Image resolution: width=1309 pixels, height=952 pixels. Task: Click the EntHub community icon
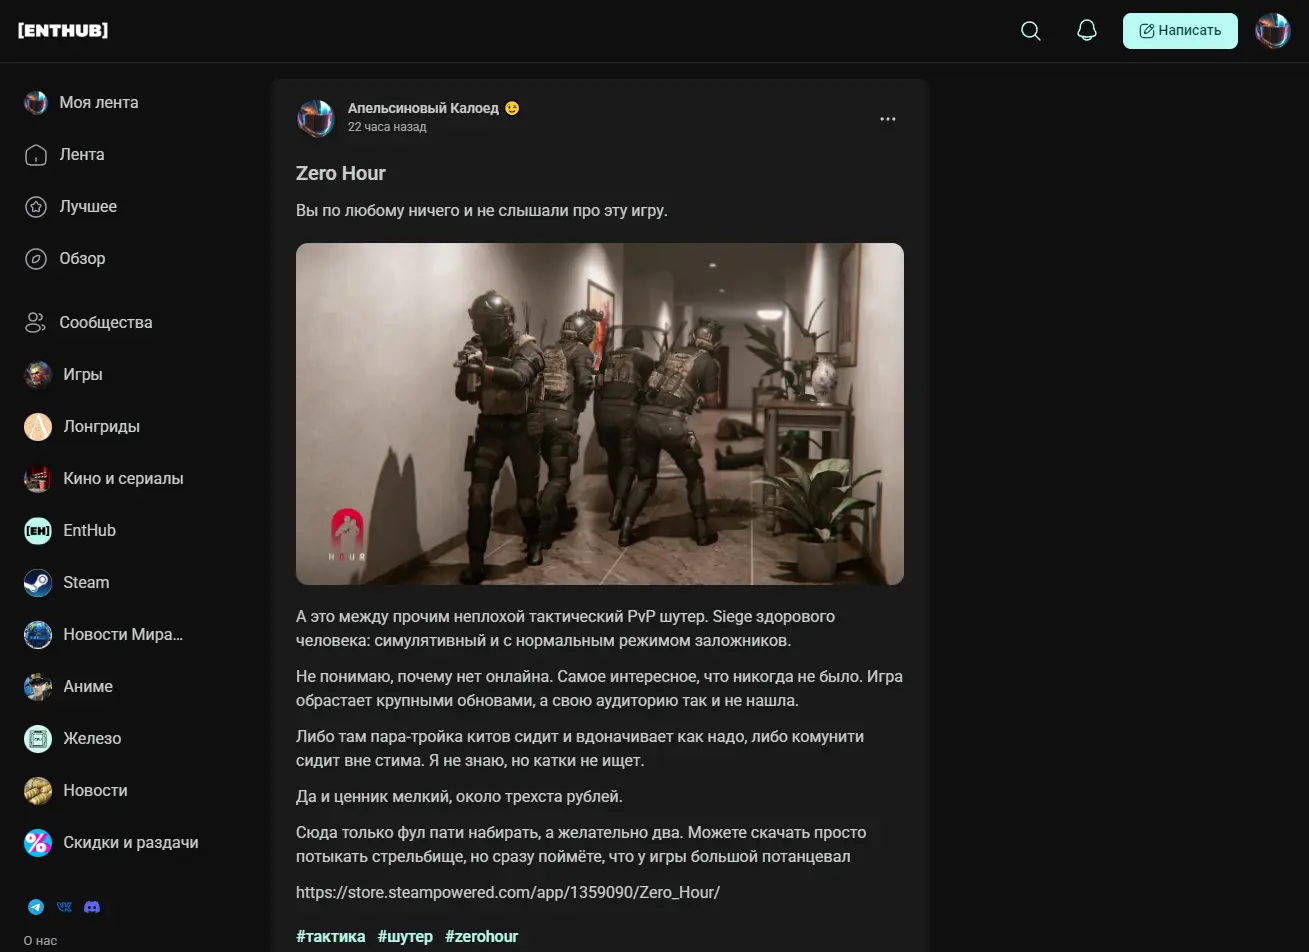click(38, 531)
